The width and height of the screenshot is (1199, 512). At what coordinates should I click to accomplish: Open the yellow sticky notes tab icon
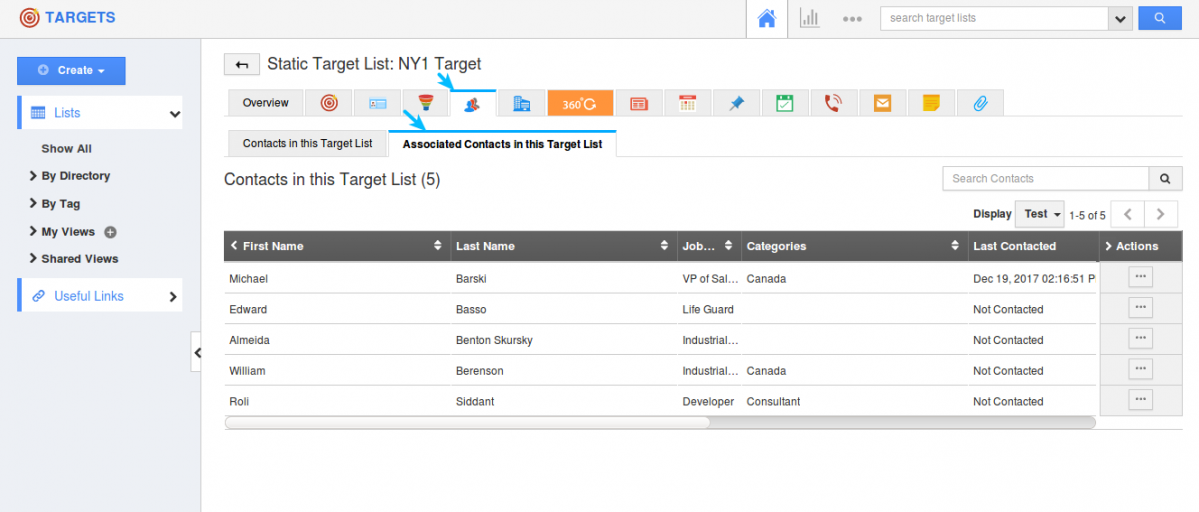click(x=931, y=103)
